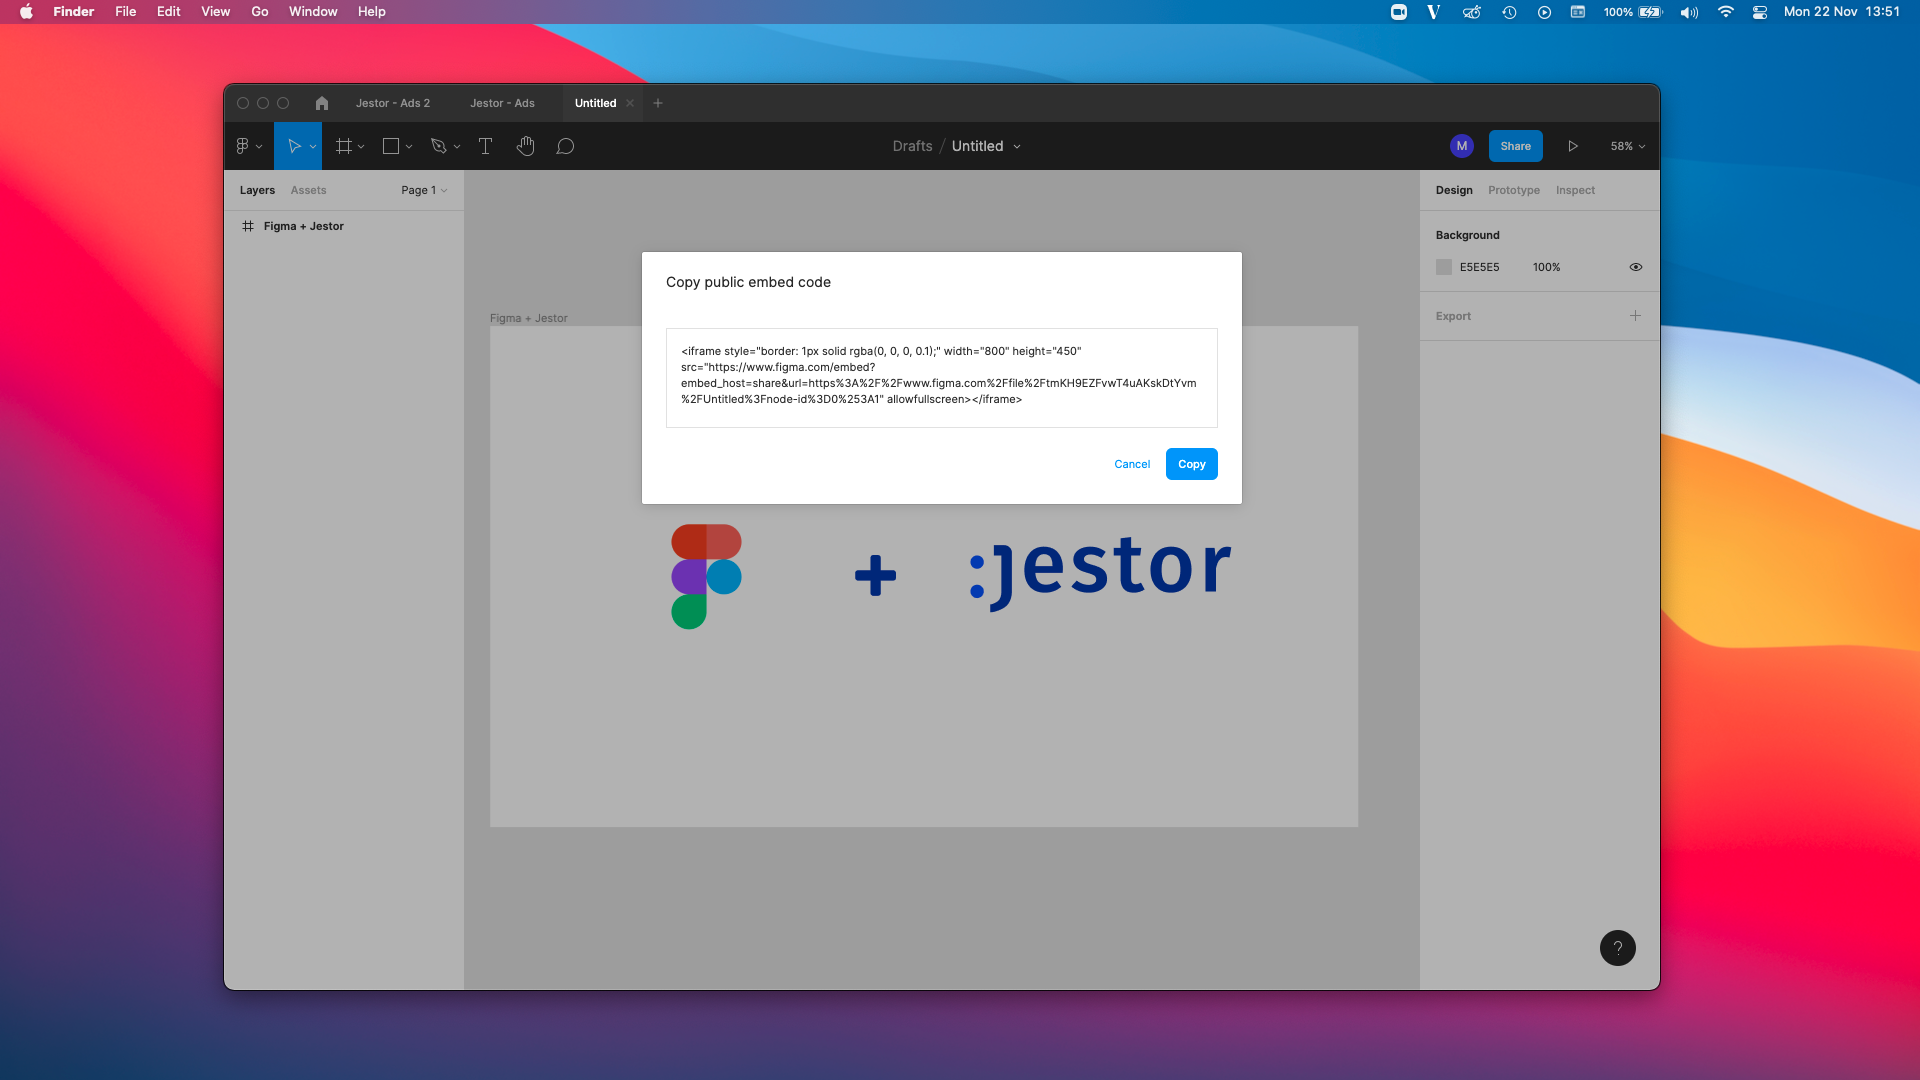Open the Finder File menu
1920x1080 pixels.
click(x=125, y=12)
